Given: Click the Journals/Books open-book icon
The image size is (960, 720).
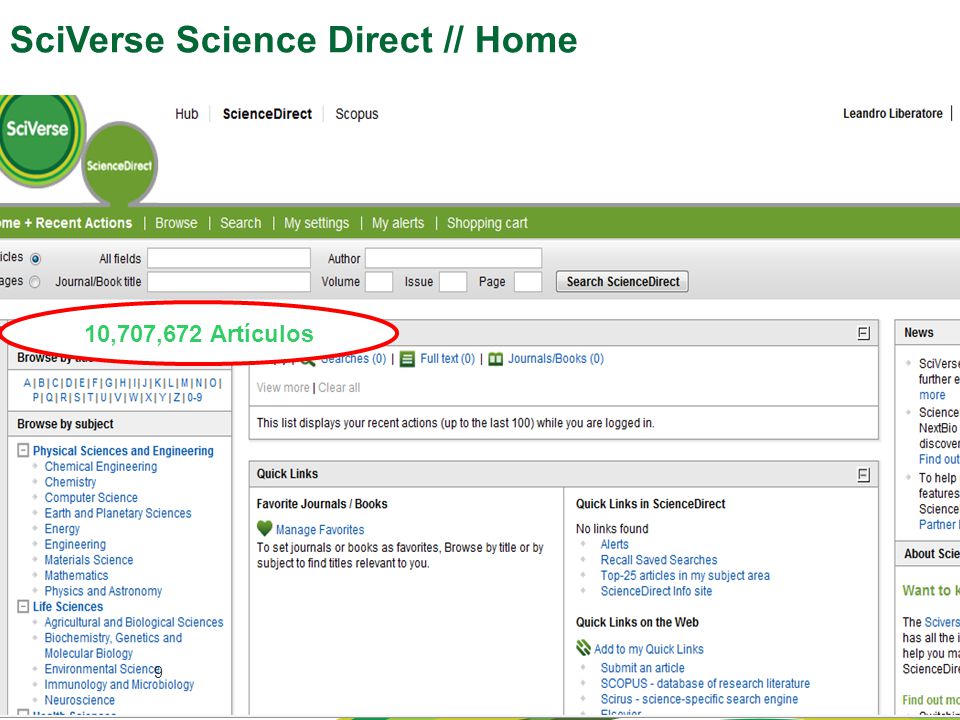Looking at the screenshot, I should coord(495,359).
